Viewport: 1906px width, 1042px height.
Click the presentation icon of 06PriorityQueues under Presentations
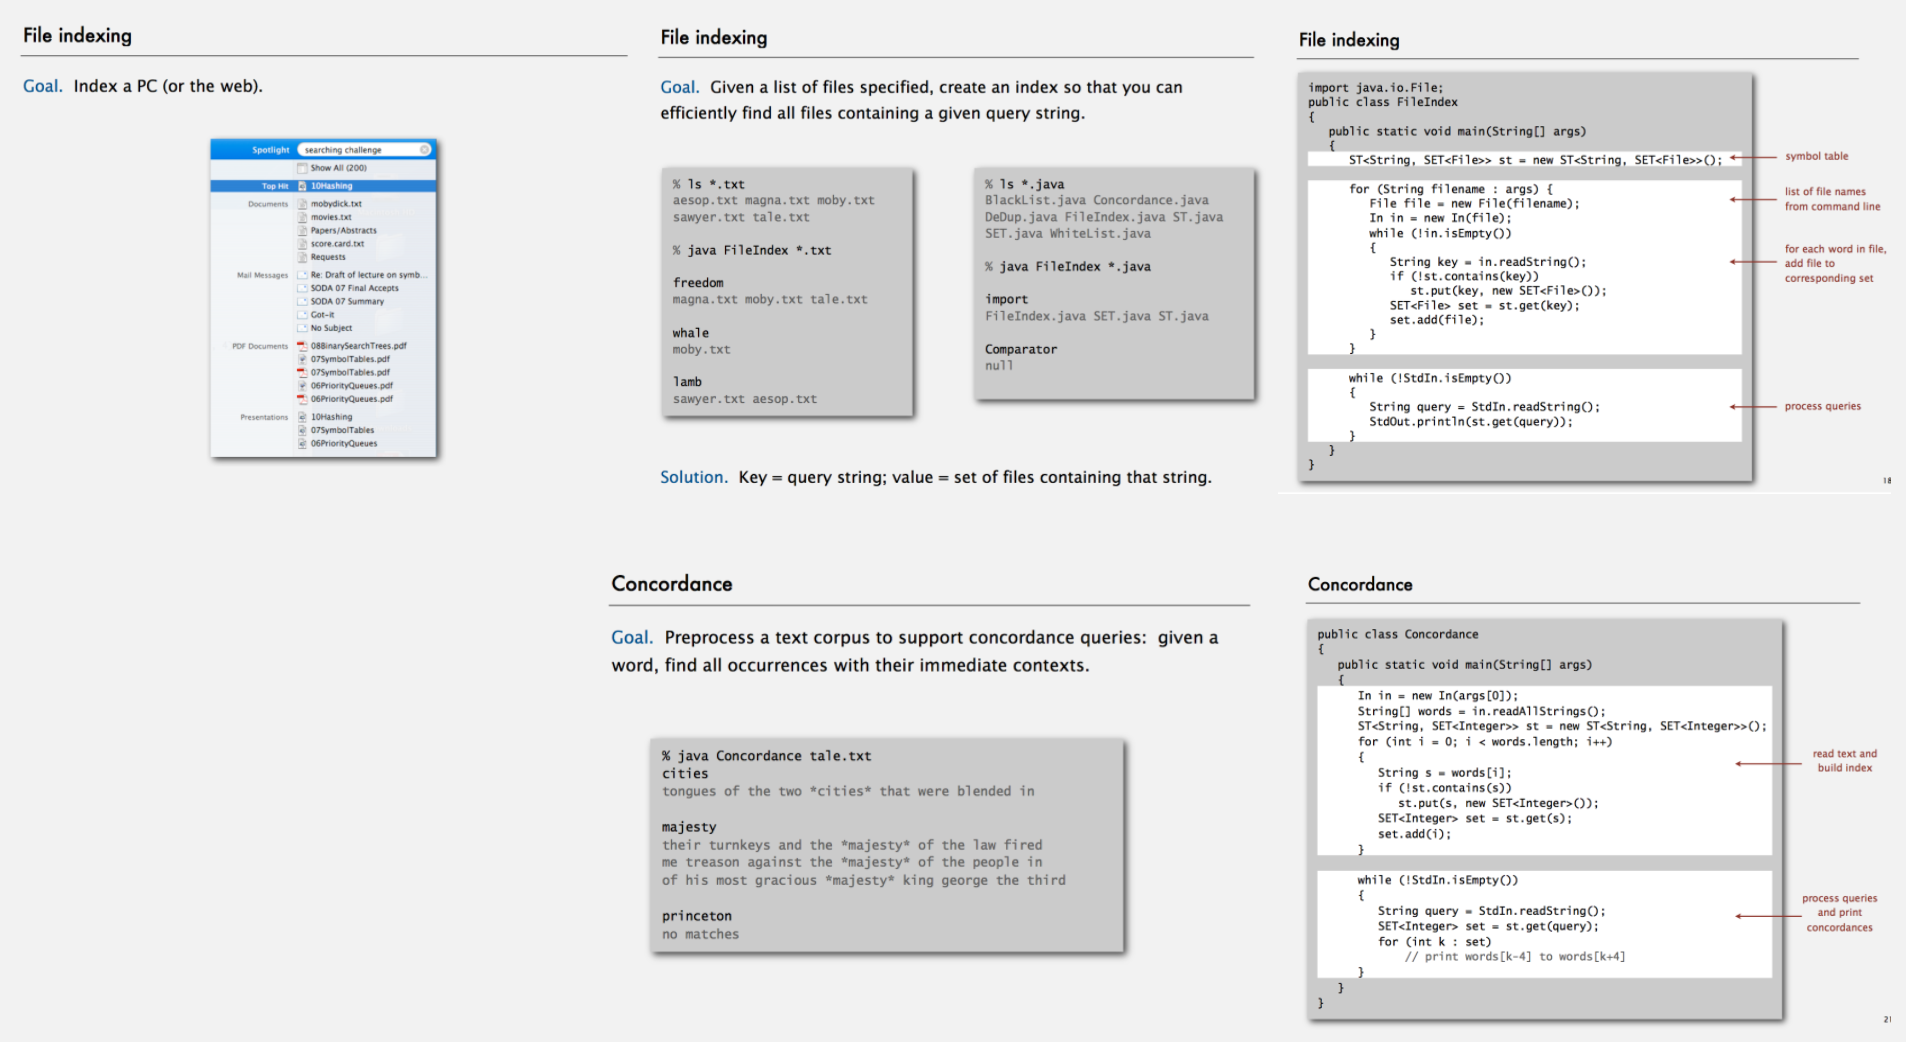pyautogui.click(x=302, y=443)
